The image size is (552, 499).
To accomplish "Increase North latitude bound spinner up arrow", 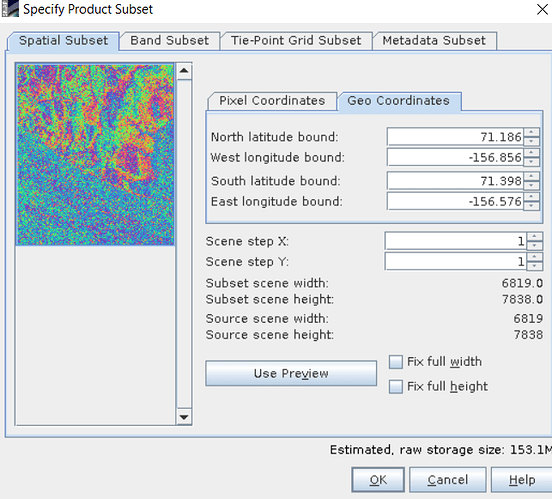I will click(x=532, y=132).
